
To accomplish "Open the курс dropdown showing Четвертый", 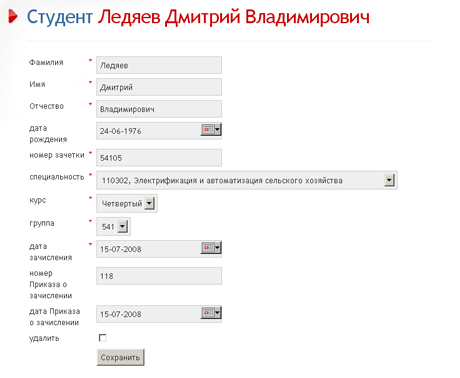I will pyautogui.click(x=150, y=203).
